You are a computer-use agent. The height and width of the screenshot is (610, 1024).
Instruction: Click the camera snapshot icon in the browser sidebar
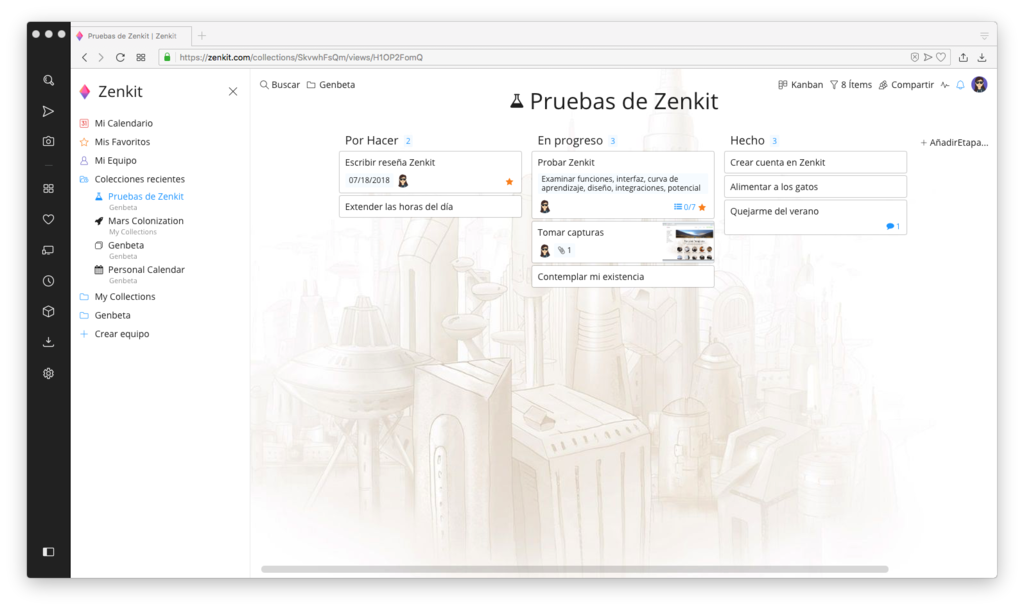coord(48,142)
